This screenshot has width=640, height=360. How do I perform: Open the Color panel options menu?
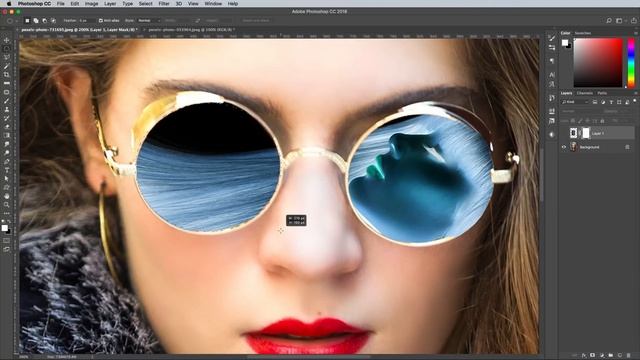coord(636,33)
